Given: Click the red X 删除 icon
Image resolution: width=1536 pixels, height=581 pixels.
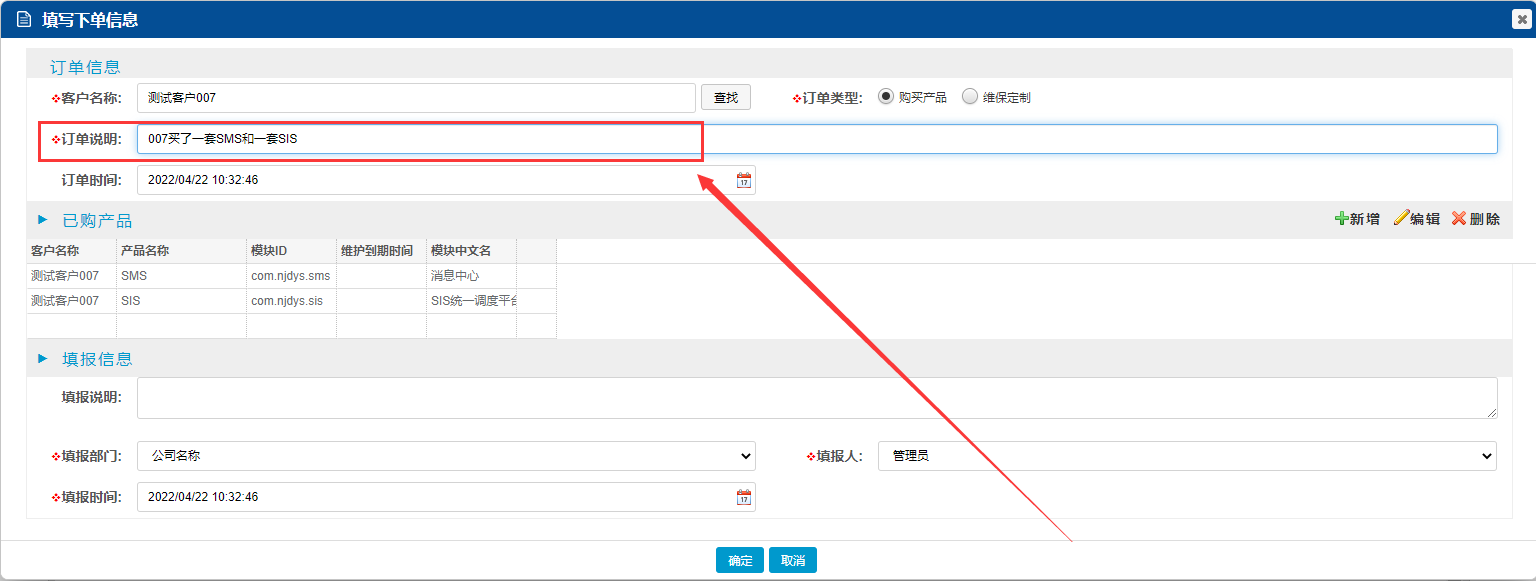Looking at the screenshot, I should [1458, 219].
